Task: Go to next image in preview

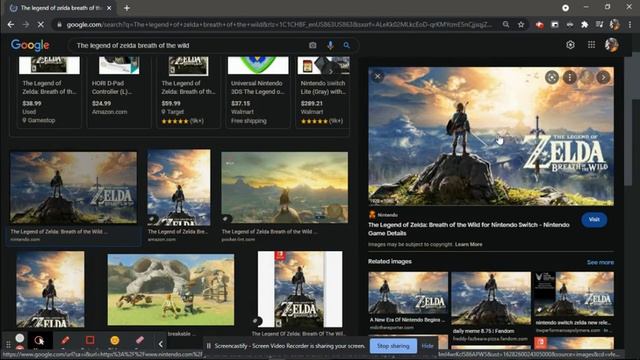Action: pyautogui.click(x=603, y=77)
